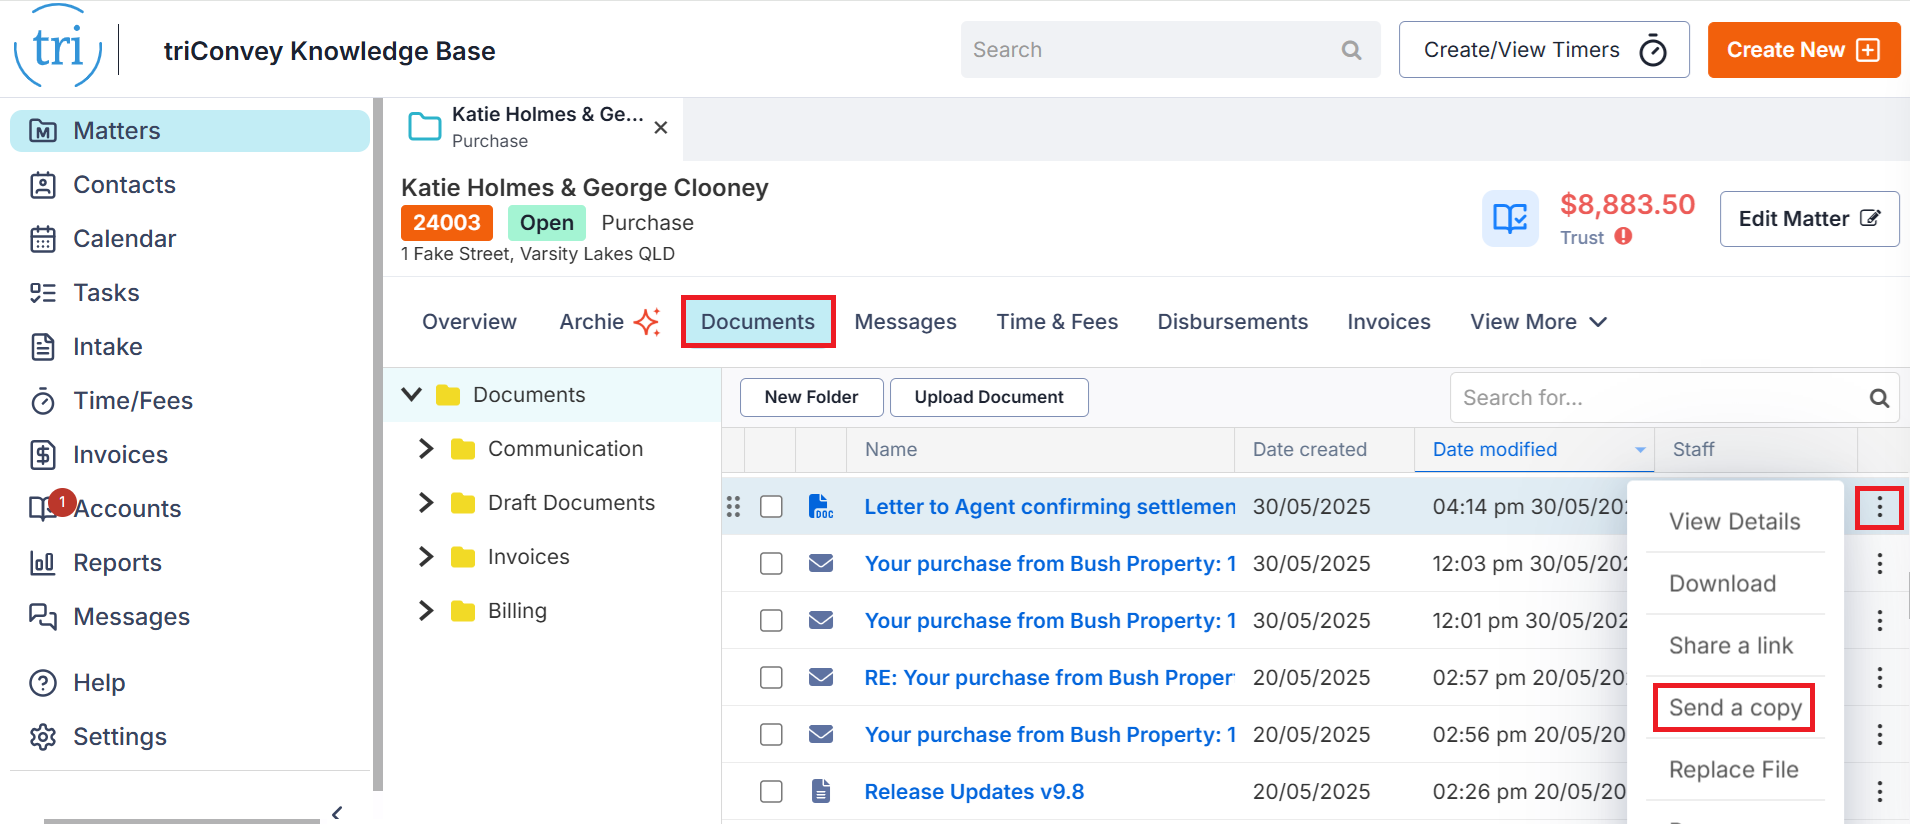Click email icon on 12:03 pm row
1910x824 pixels.
(821, 564)
